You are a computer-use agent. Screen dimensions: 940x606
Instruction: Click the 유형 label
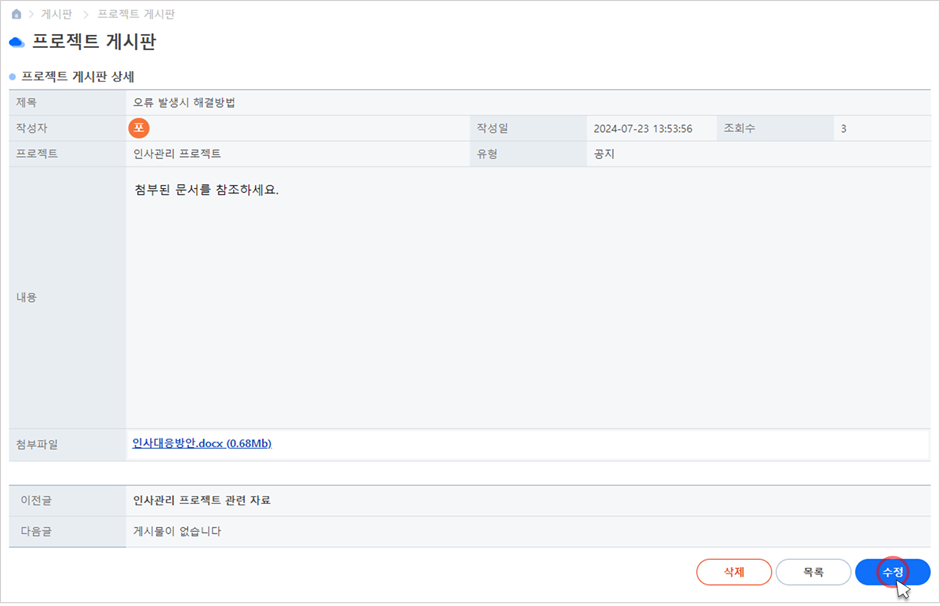(x=487, y=153)
